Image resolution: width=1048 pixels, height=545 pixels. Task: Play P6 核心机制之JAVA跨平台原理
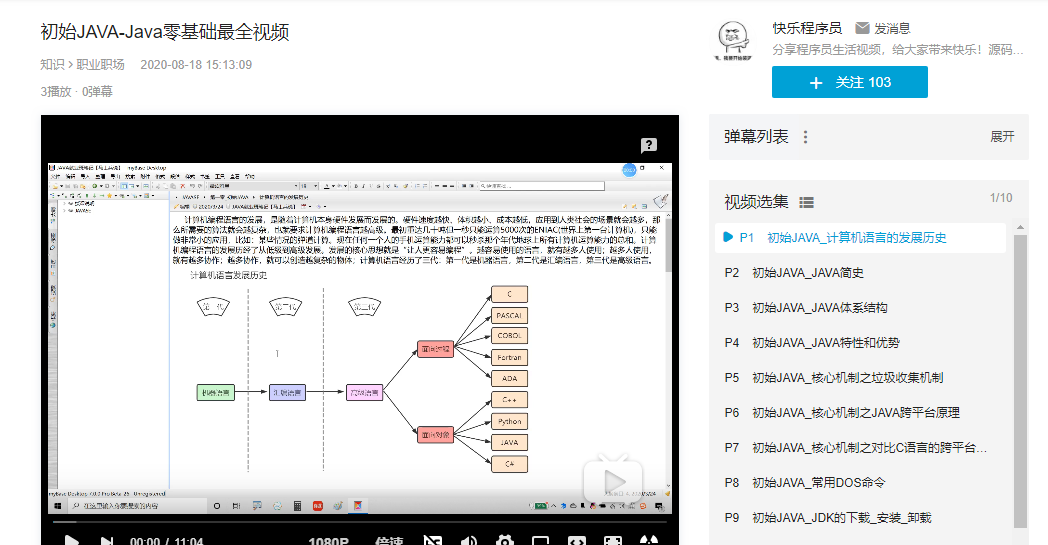pyautogui.click(x=860, y=413)
